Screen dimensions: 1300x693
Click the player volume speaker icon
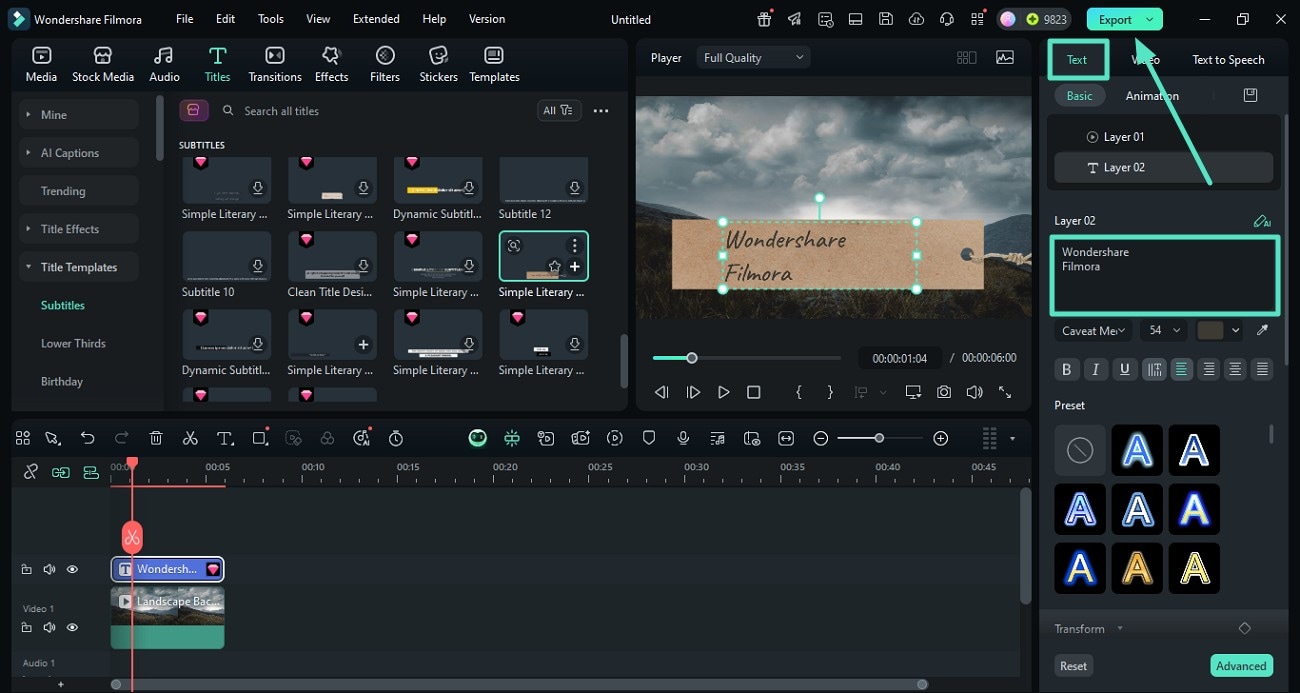(974, 392)
